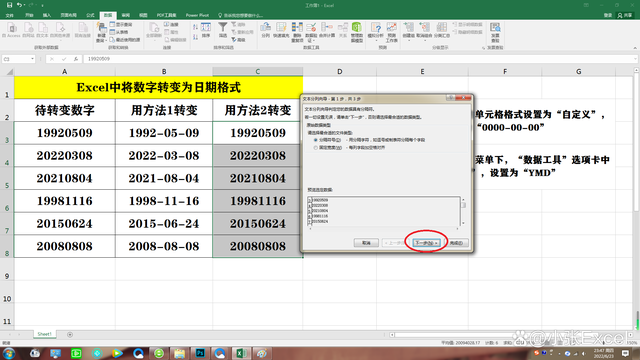Click the formula bar showing 19920509
640x360 pixels.
click(x=359, y=59)
